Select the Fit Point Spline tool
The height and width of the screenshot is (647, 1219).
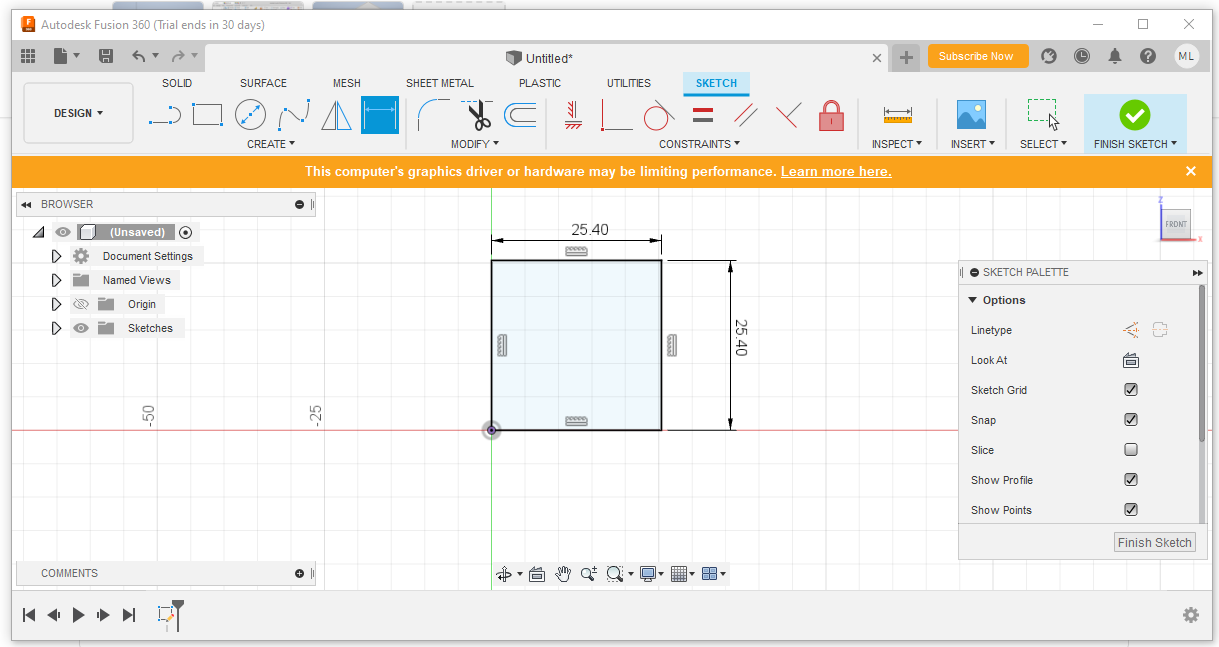pos(293,115)
